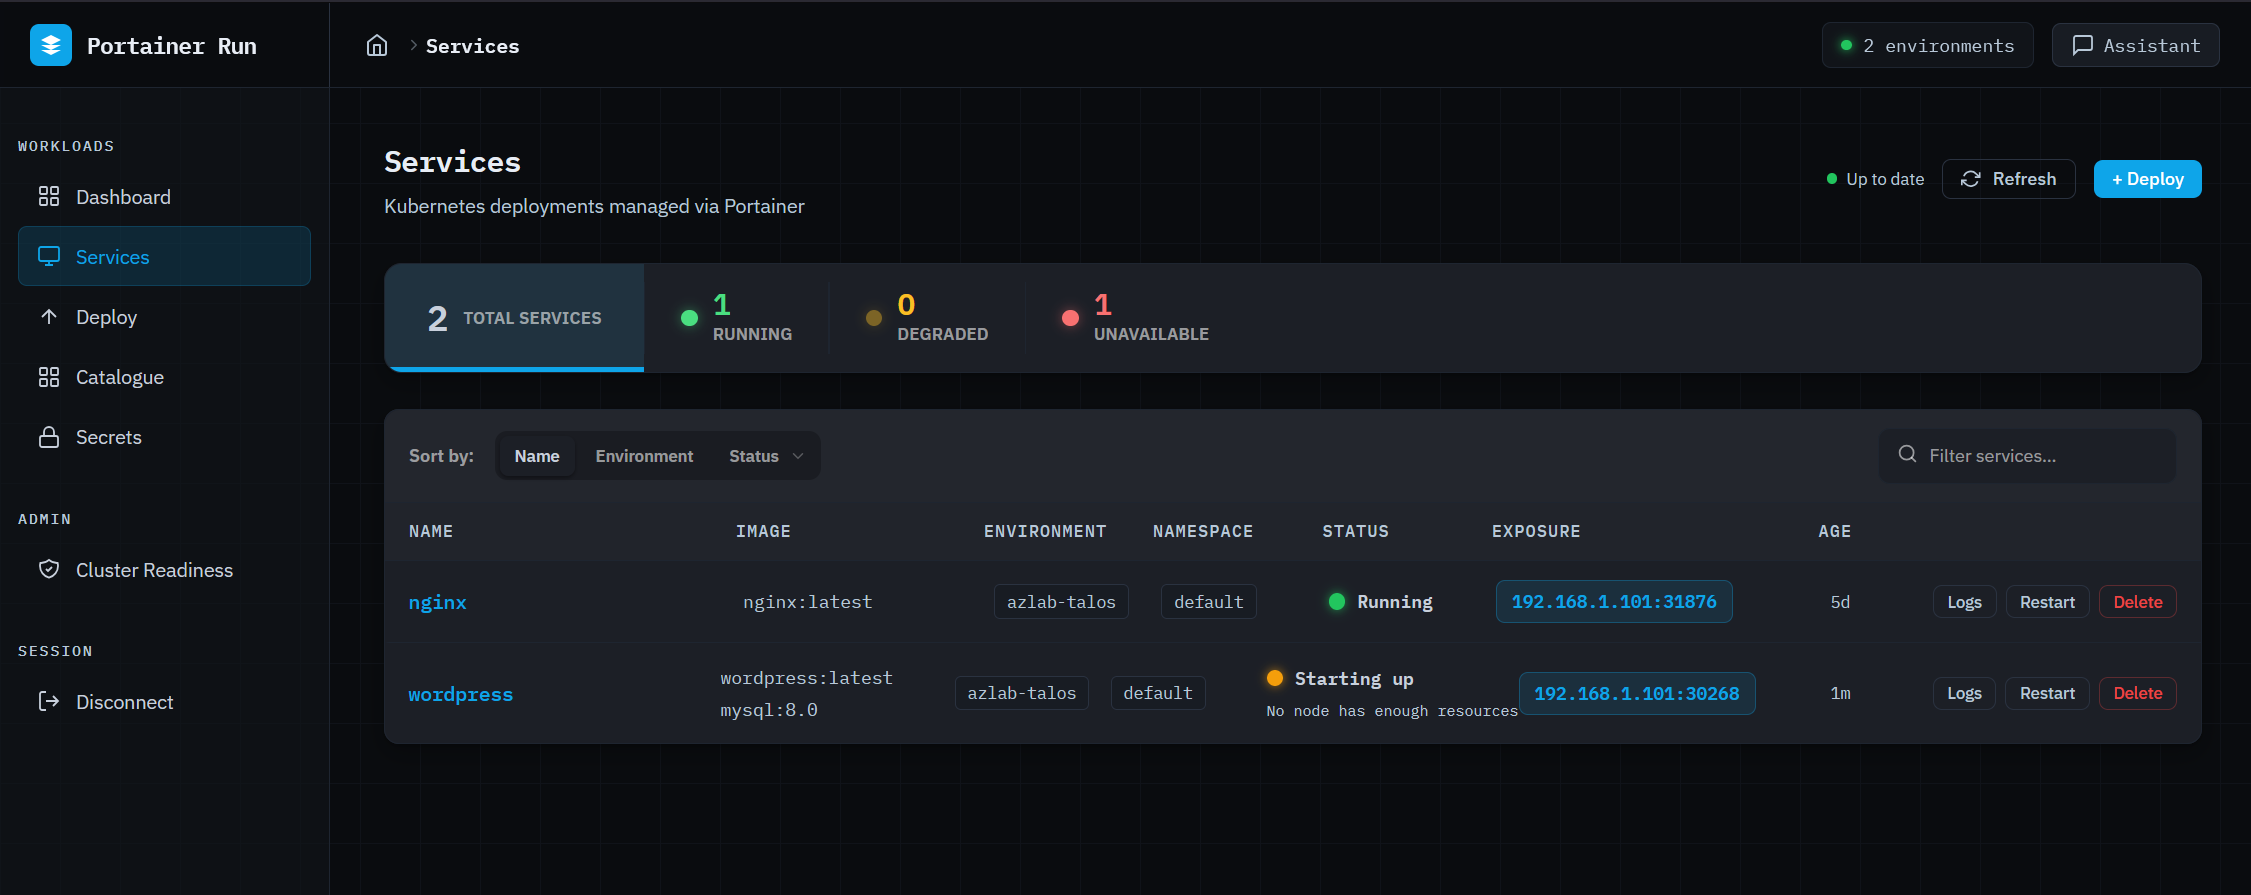Open the wordpress service link
This screenshot has width=2251, height=895.
tap(460, 694)
